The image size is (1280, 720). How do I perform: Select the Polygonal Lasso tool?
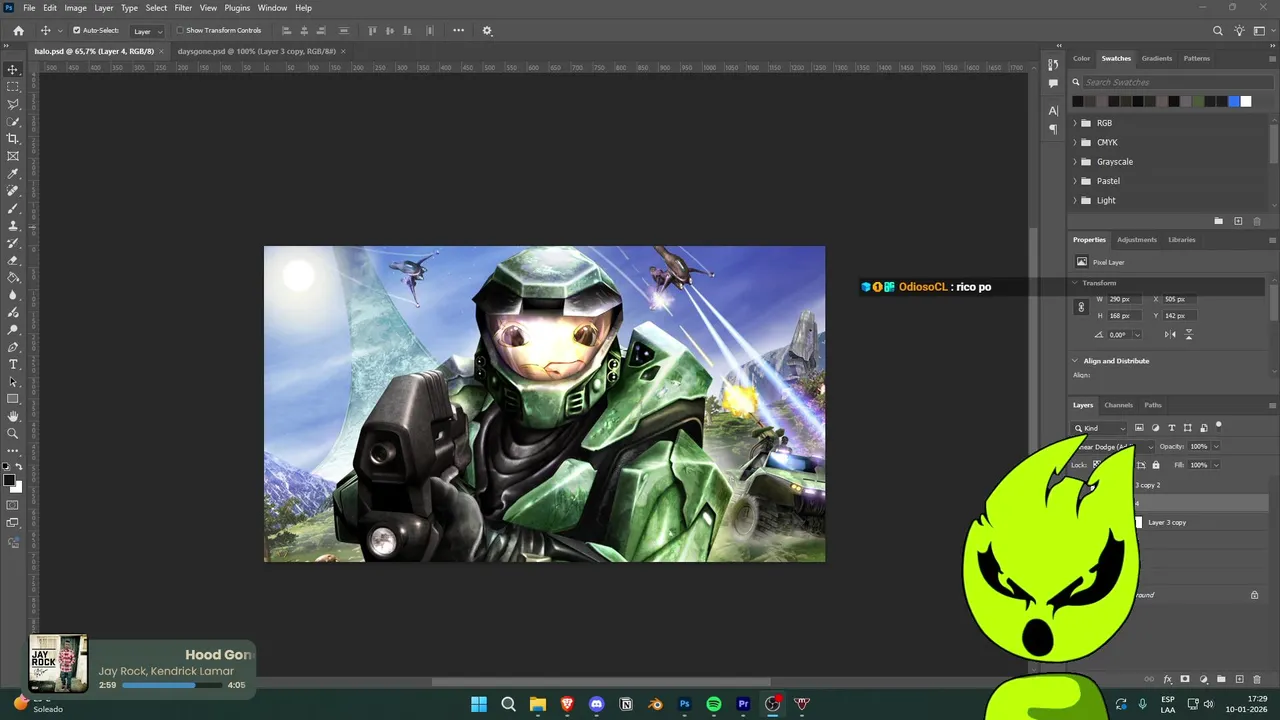coord(13,104)
